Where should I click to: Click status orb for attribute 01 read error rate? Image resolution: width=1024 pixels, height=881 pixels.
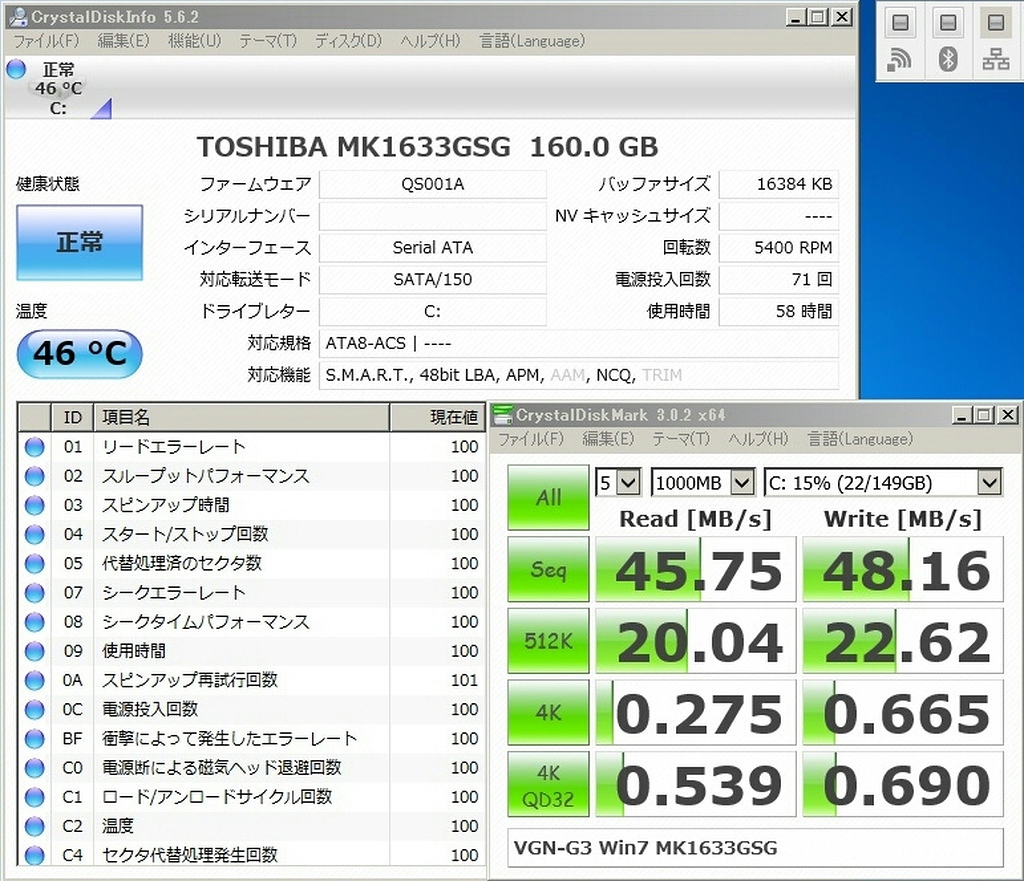pyautogui.click(x=35, y=447)
